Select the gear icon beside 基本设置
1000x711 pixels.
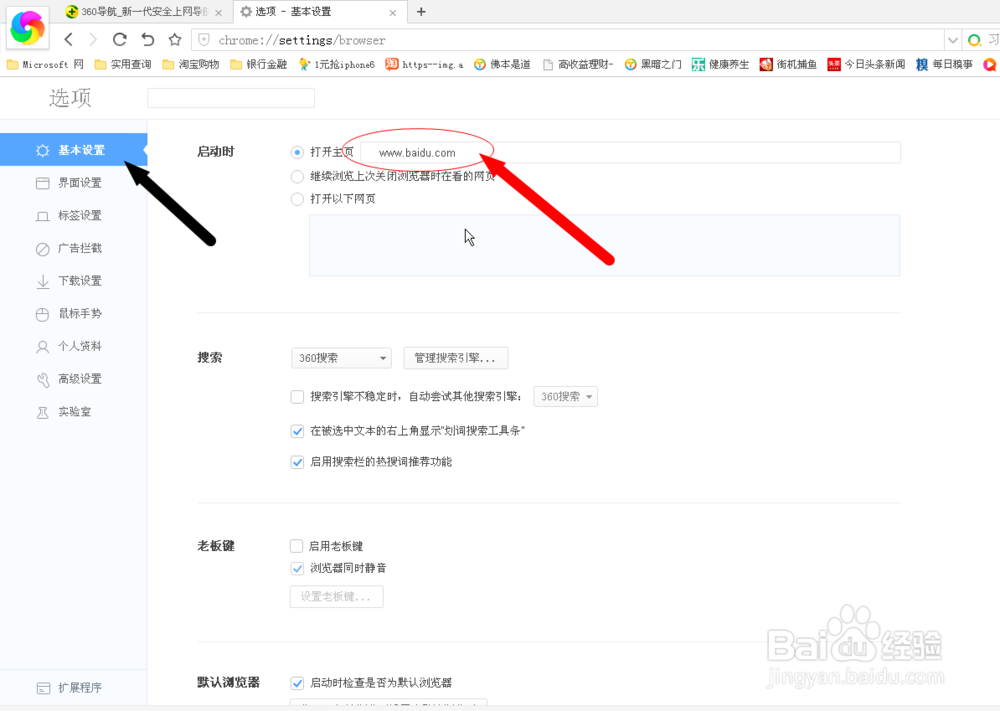tap(41, 149)
